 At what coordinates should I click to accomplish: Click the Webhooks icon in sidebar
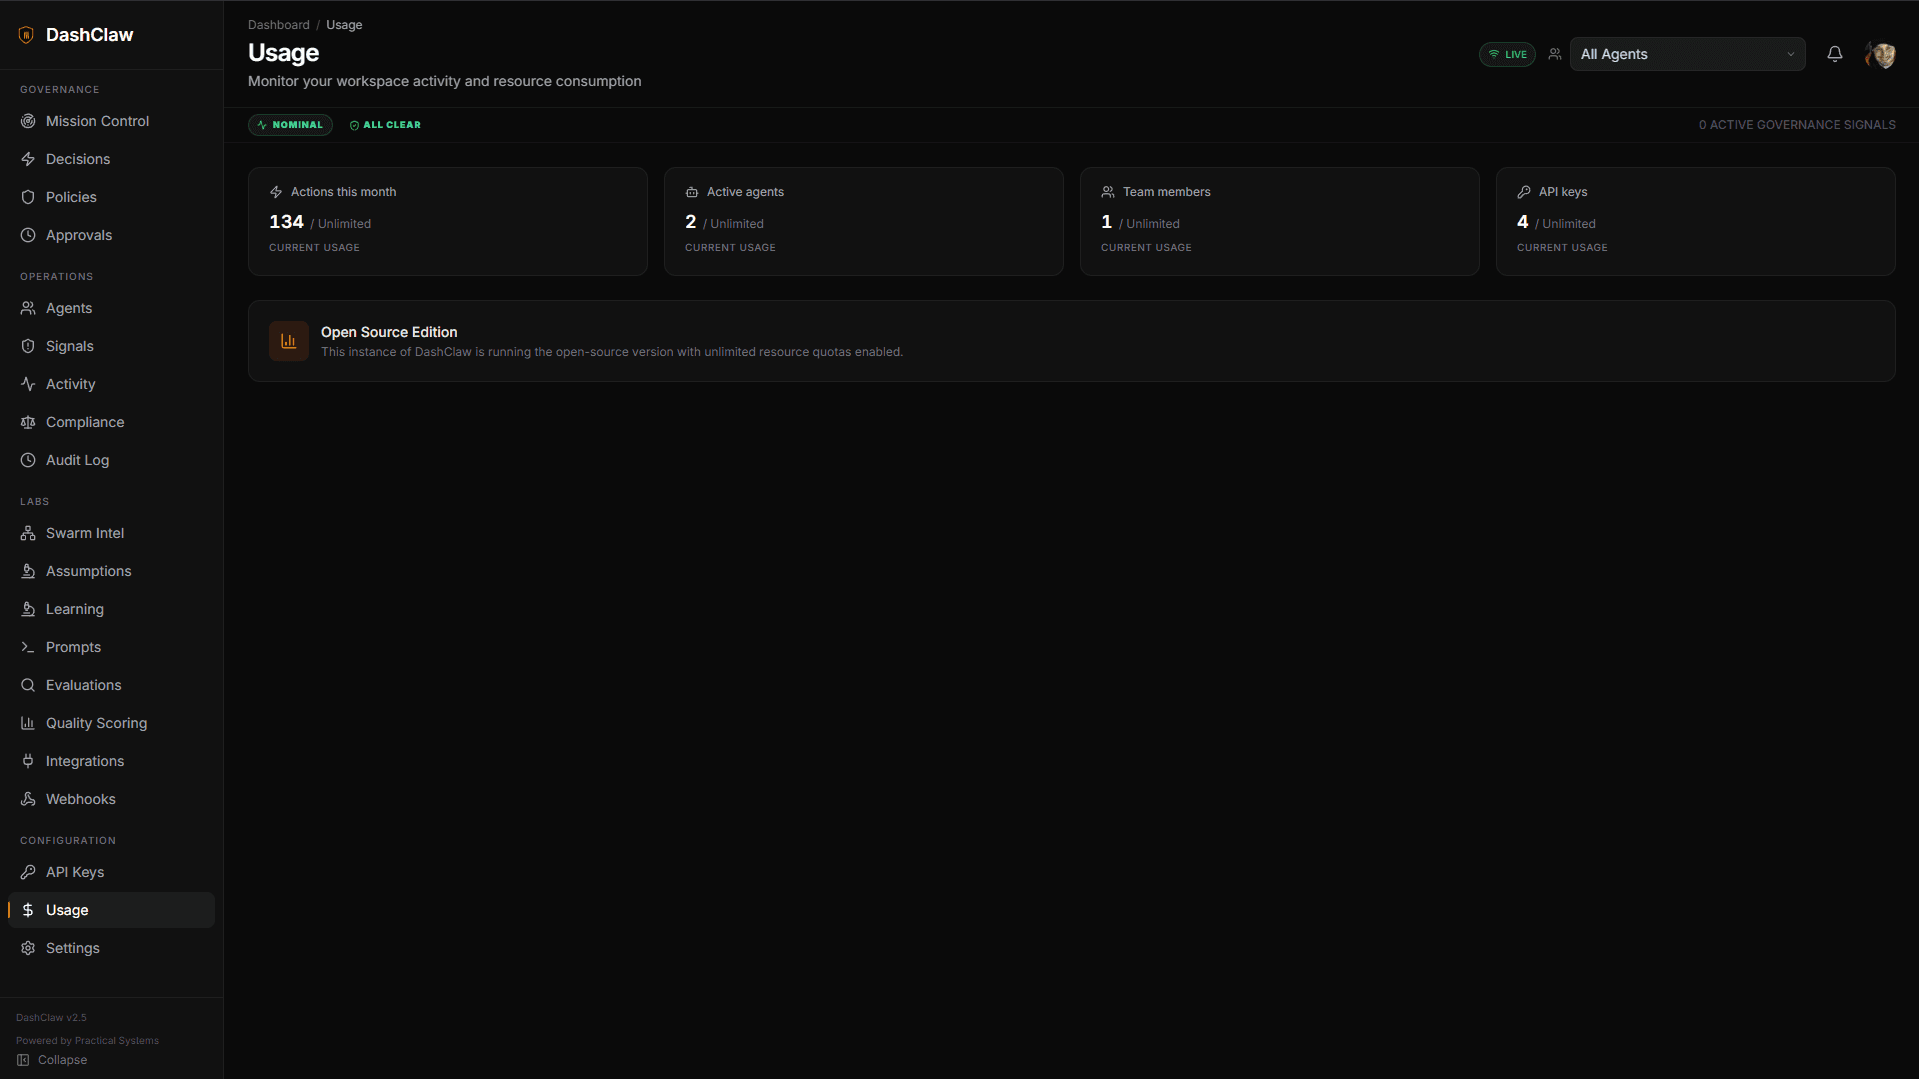28,799
